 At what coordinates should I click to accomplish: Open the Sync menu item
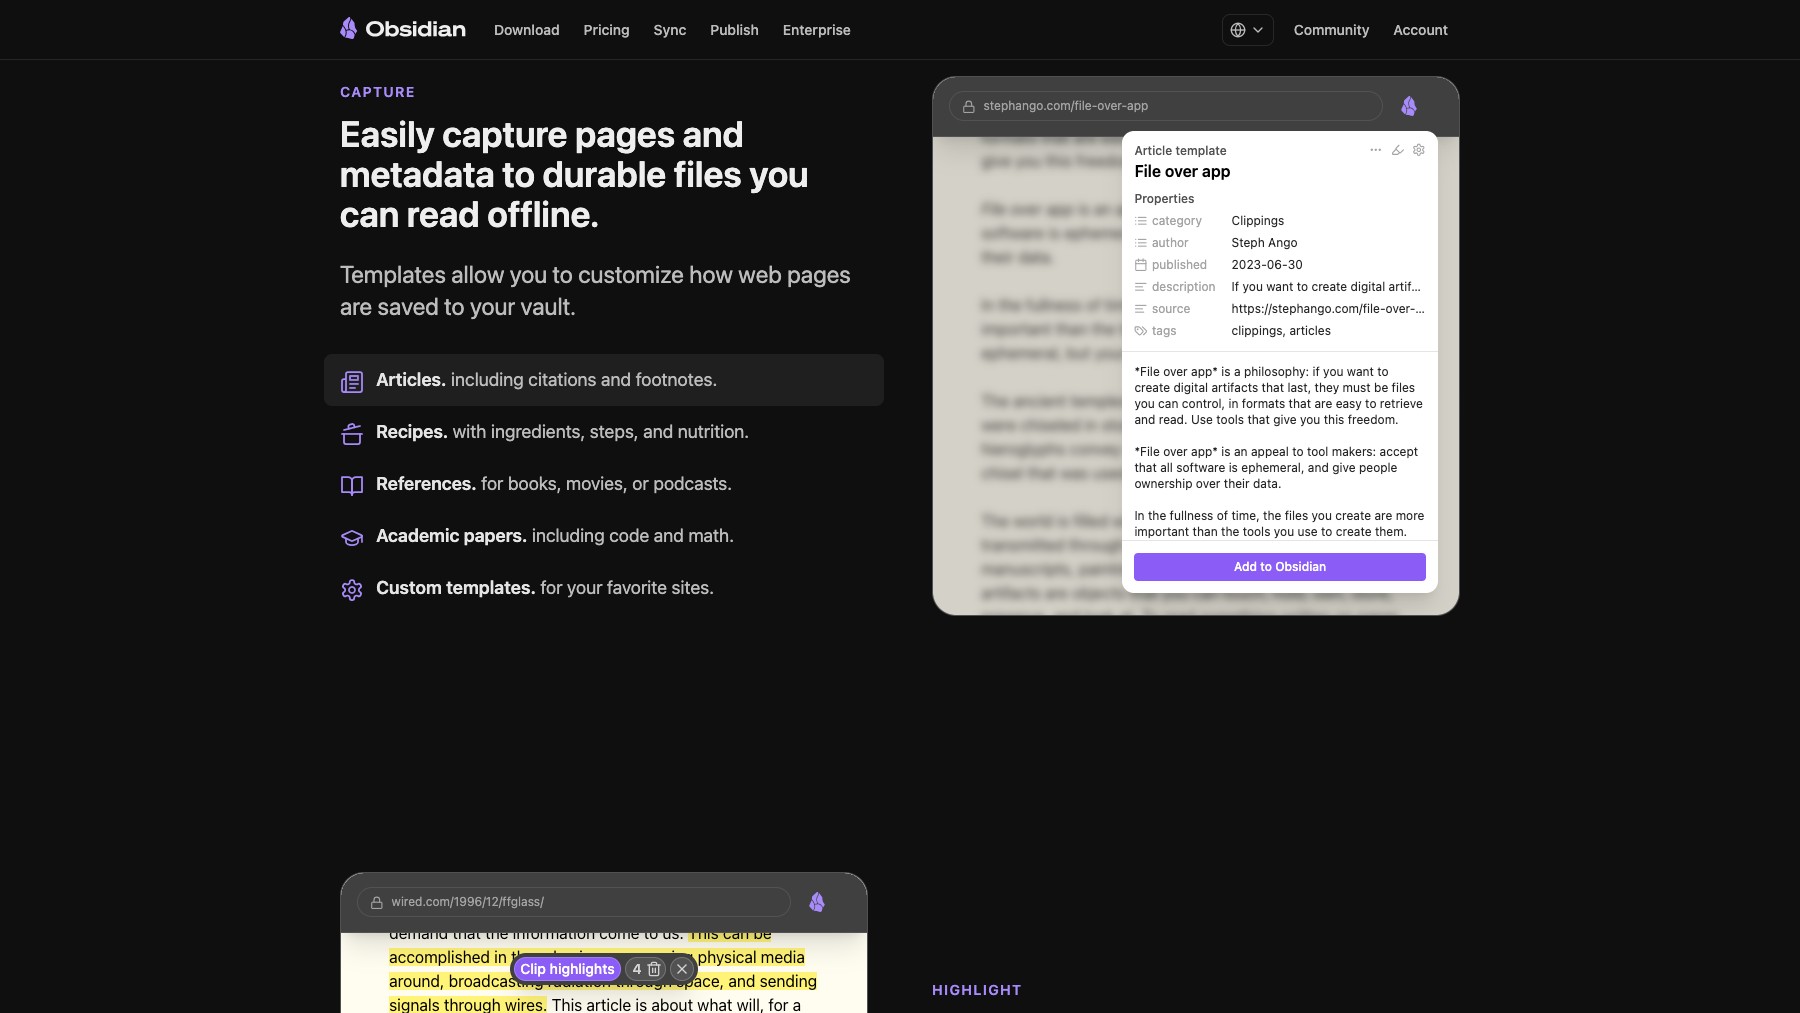pos(669,30)
